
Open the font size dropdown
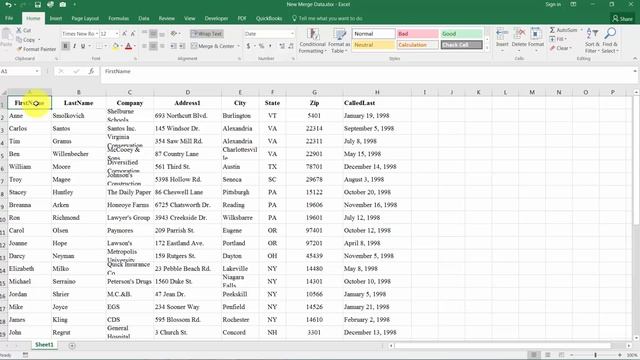click(x=117, y=34)
